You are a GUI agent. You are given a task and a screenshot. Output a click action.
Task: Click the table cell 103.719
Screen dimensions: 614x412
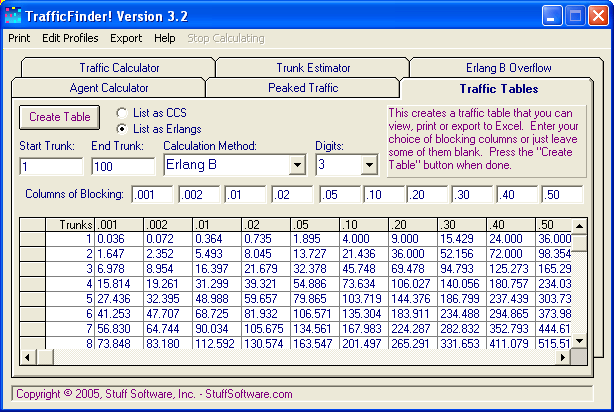click(364, 299)
